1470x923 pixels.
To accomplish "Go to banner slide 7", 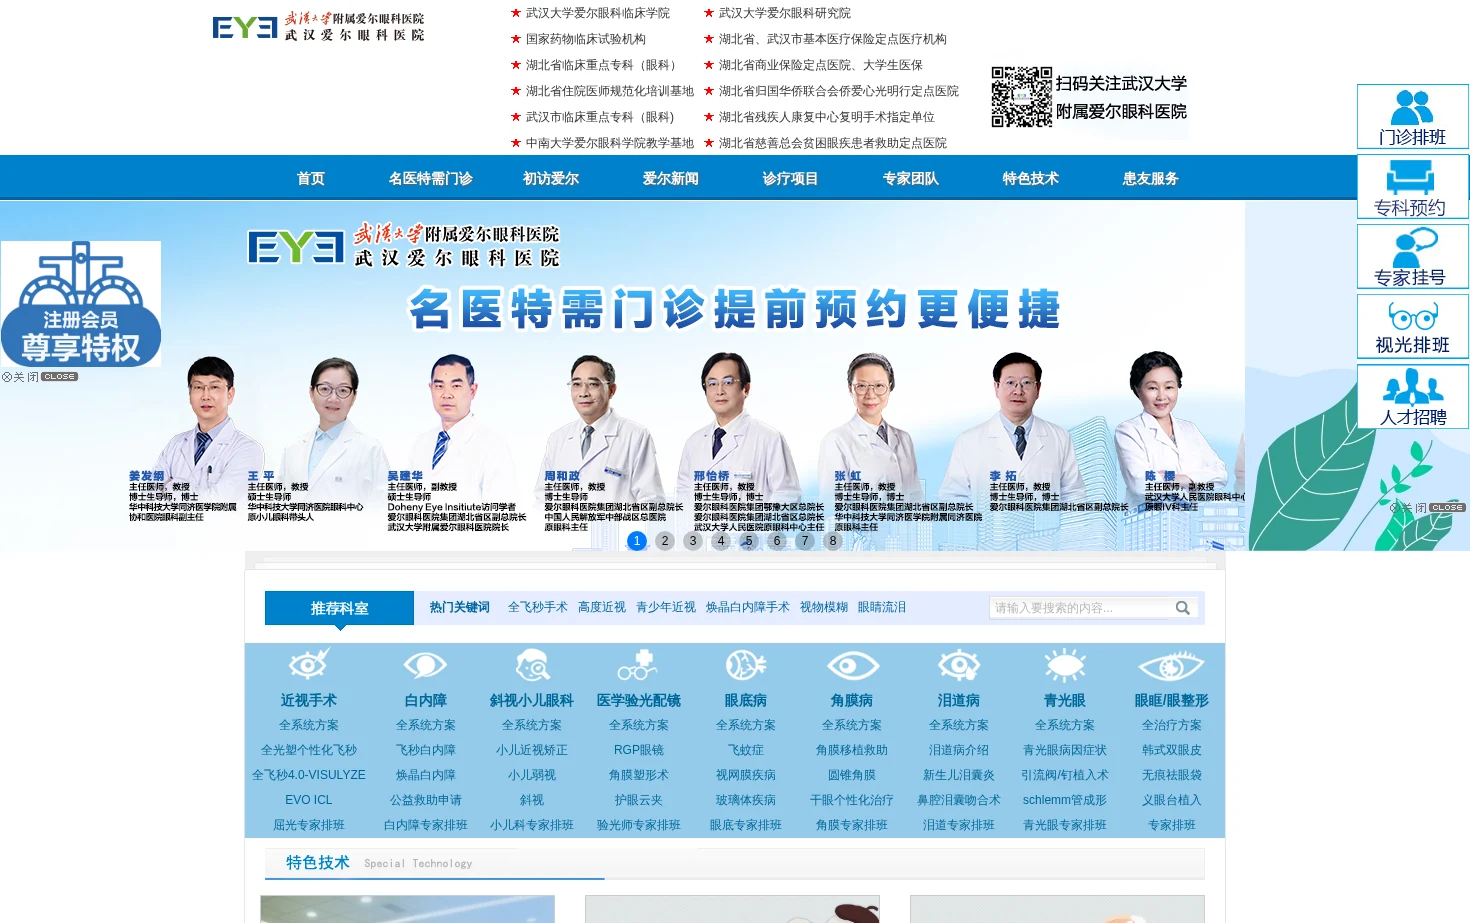I will click(805, 541).
